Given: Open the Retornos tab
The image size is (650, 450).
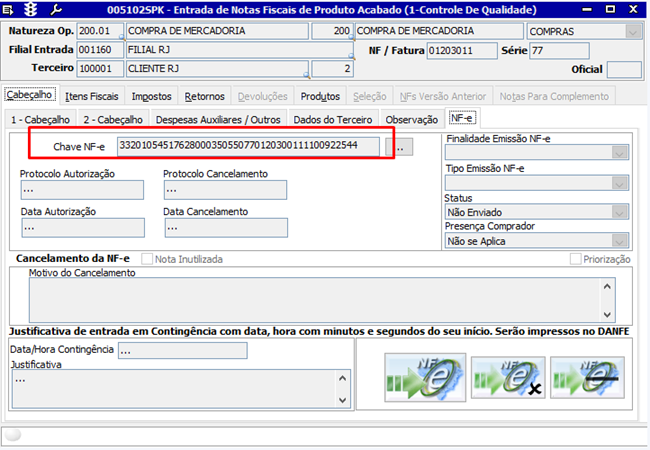Looking at the screenshot, I should (x=204, y=96).
